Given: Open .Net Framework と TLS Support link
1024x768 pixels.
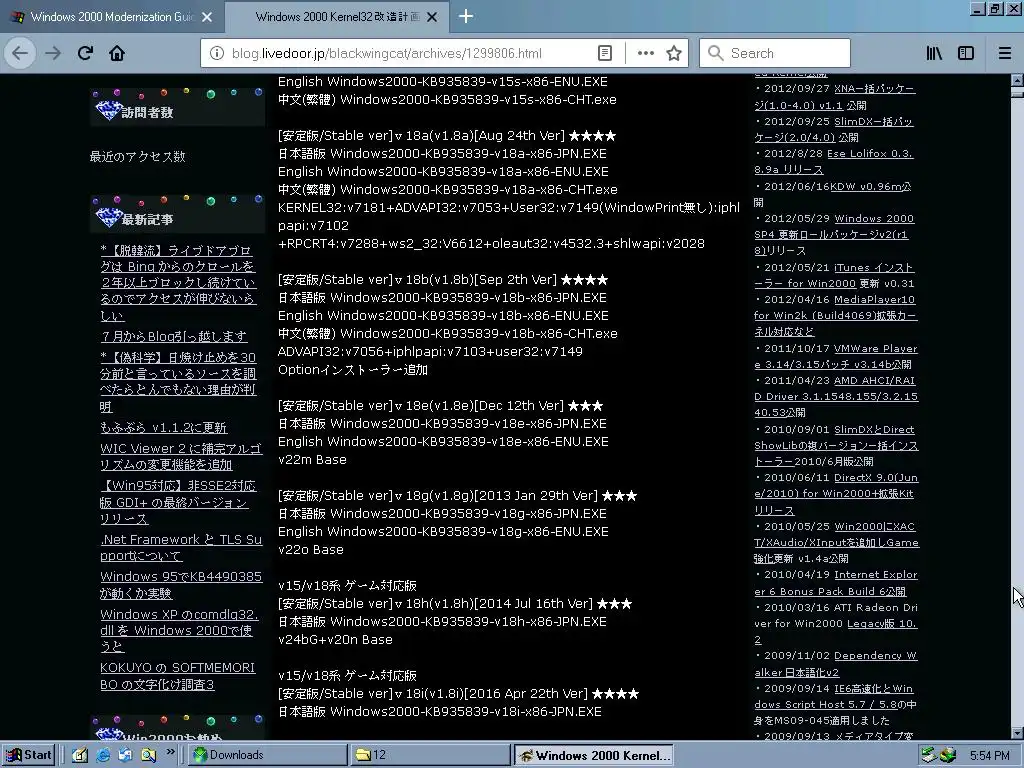Looking at the screenshot, I should click(181, 547).
